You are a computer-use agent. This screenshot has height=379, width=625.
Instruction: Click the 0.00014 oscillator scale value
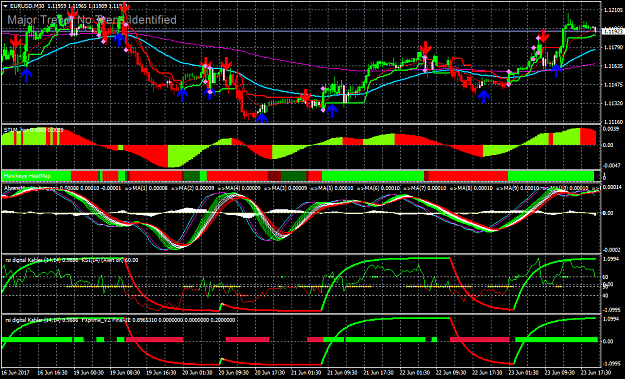(x=613, y=187)
